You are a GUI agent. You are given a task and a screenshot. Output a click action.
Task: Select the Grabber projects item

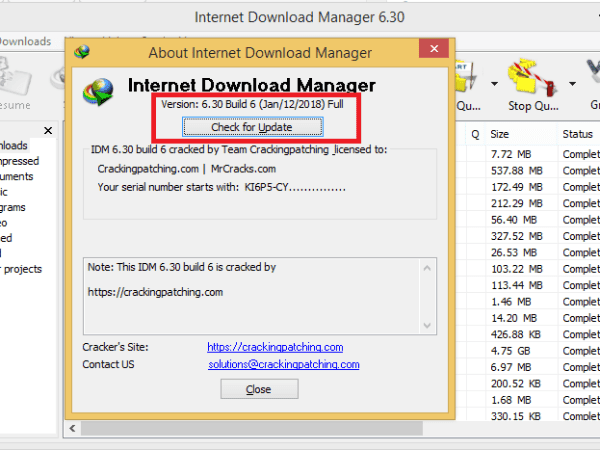click(21, 269)
